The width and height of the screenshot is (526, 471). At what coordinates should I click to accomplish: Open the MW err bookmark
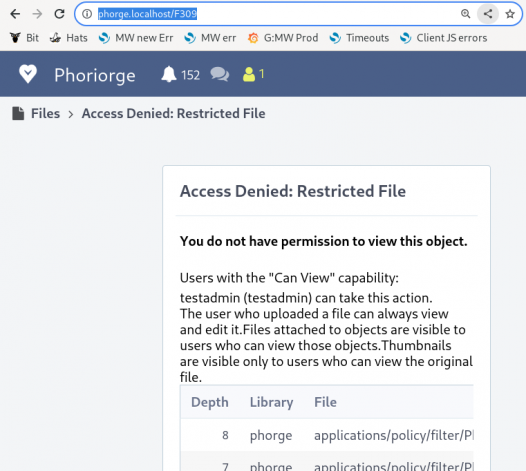pos(210,38)
